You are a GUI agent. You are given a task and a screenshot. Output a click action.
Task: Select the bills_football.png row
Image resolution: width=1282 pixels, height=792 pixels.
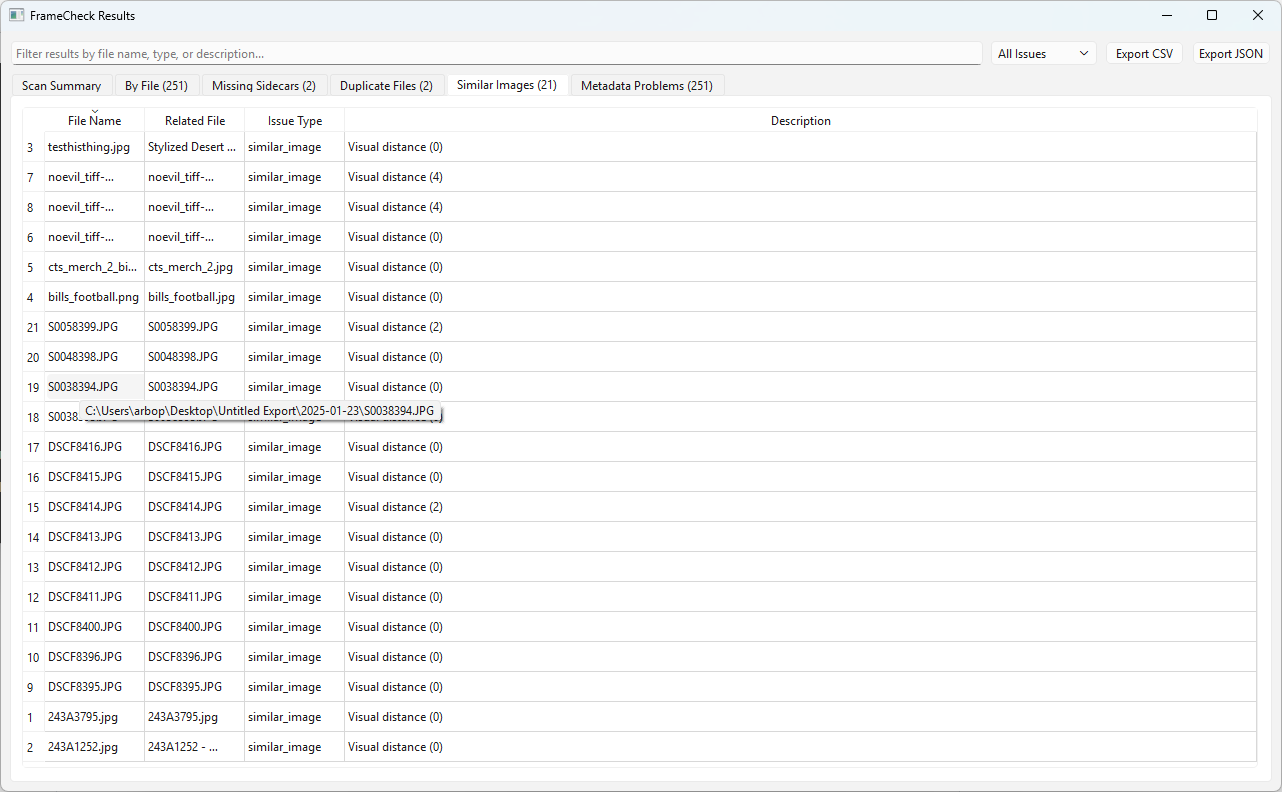93,296
